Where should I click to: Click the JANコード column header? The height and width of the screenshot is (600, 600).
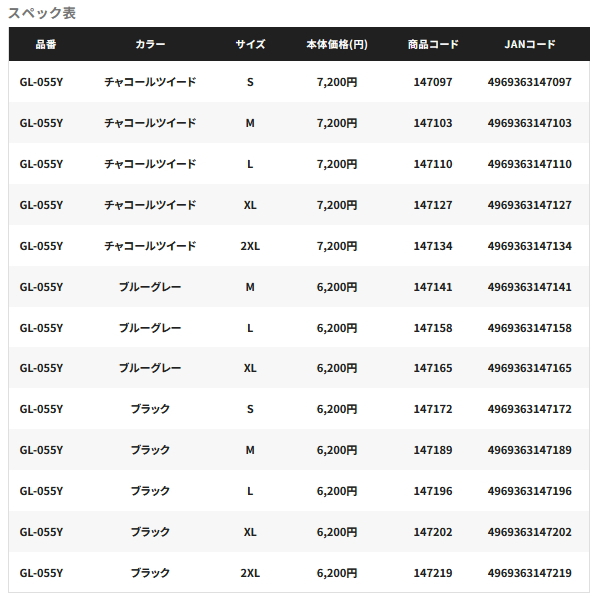tap(530, 44)
